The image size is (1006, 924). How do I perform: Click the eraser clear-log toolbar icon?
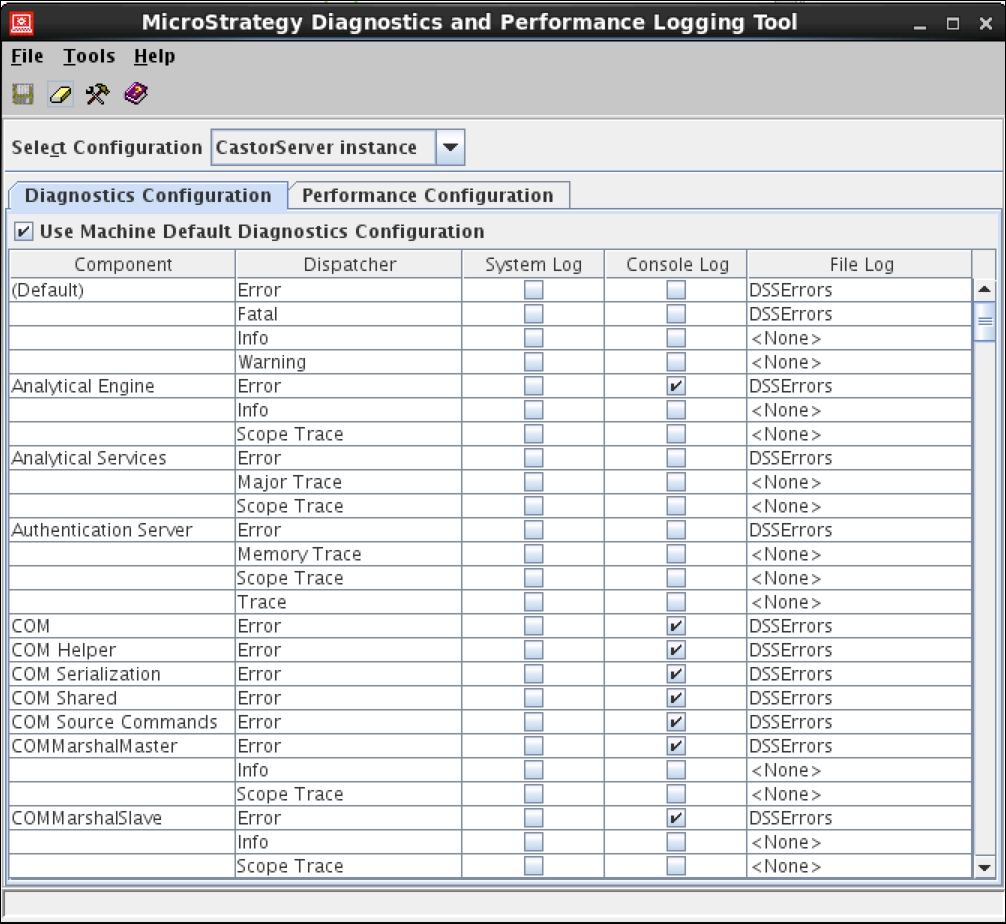coord(60,94)
